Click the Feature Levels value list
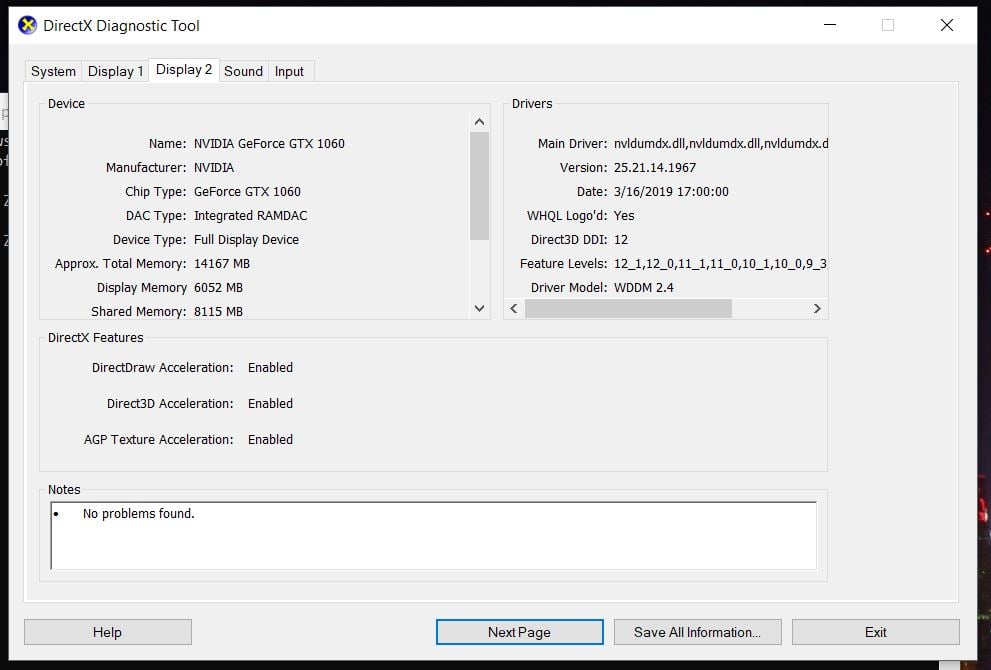Image resolution: width=991 pixels, height=670 pixels. tap(720, 264)
